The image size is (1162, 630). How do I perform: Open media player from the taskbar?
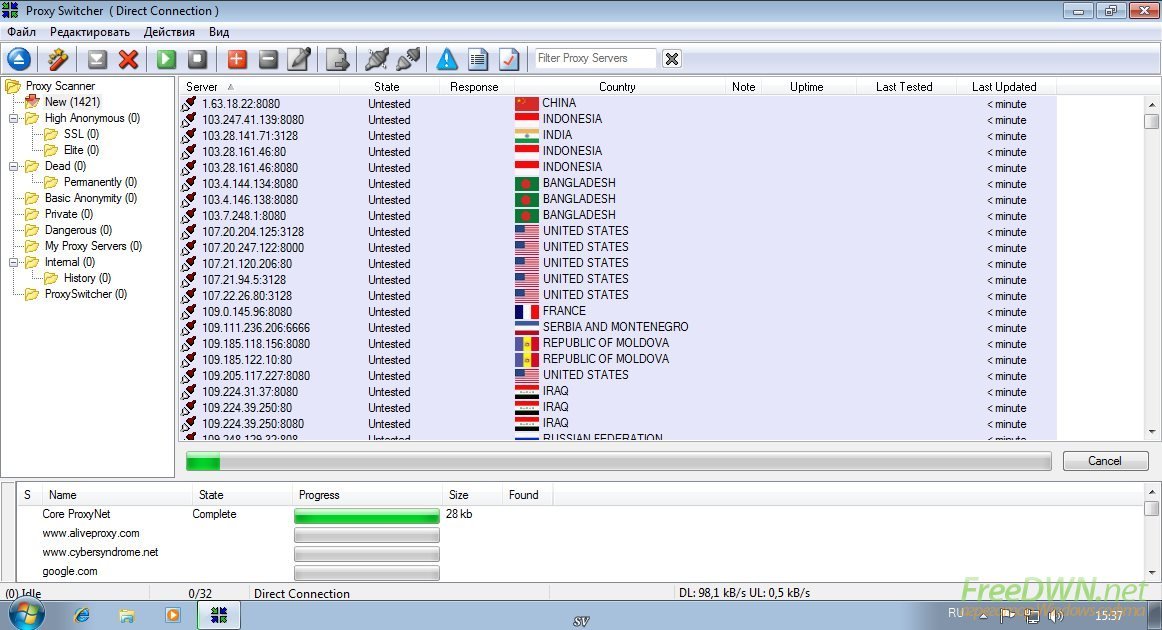point(173,615)
